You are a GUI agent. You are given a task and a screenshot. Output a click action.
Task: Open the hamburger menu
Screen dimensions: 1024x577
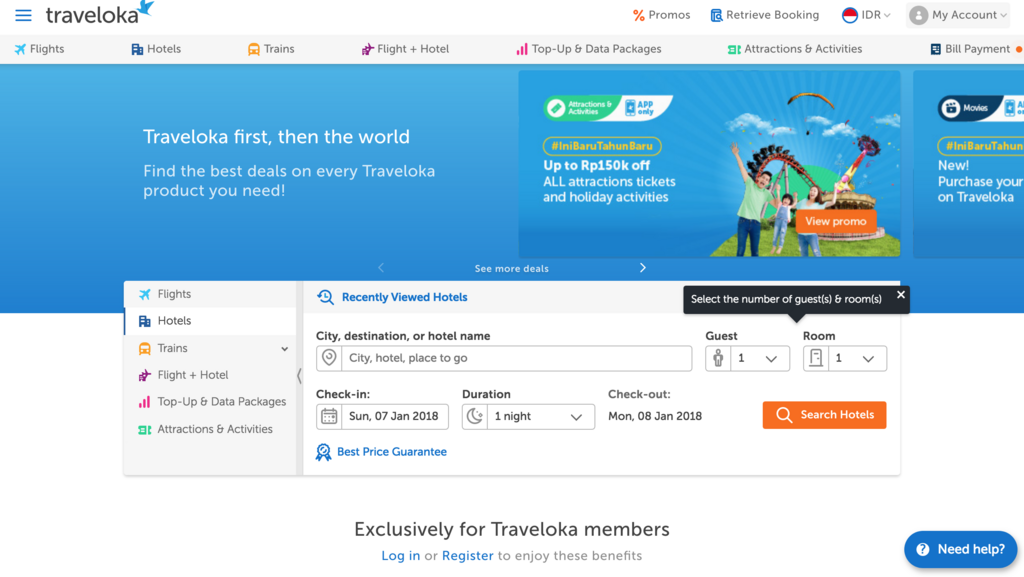tap(24, 15)
